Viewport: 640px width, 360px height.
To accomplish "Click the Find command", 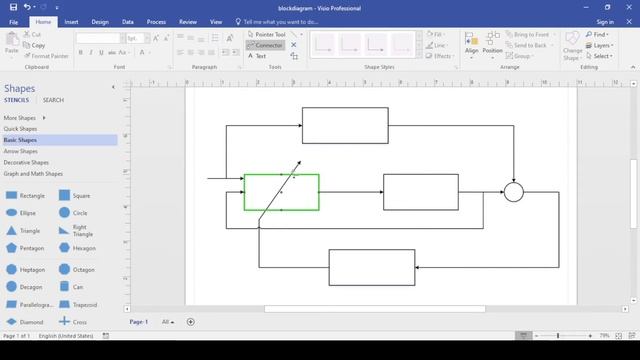I will coord(597,34).
